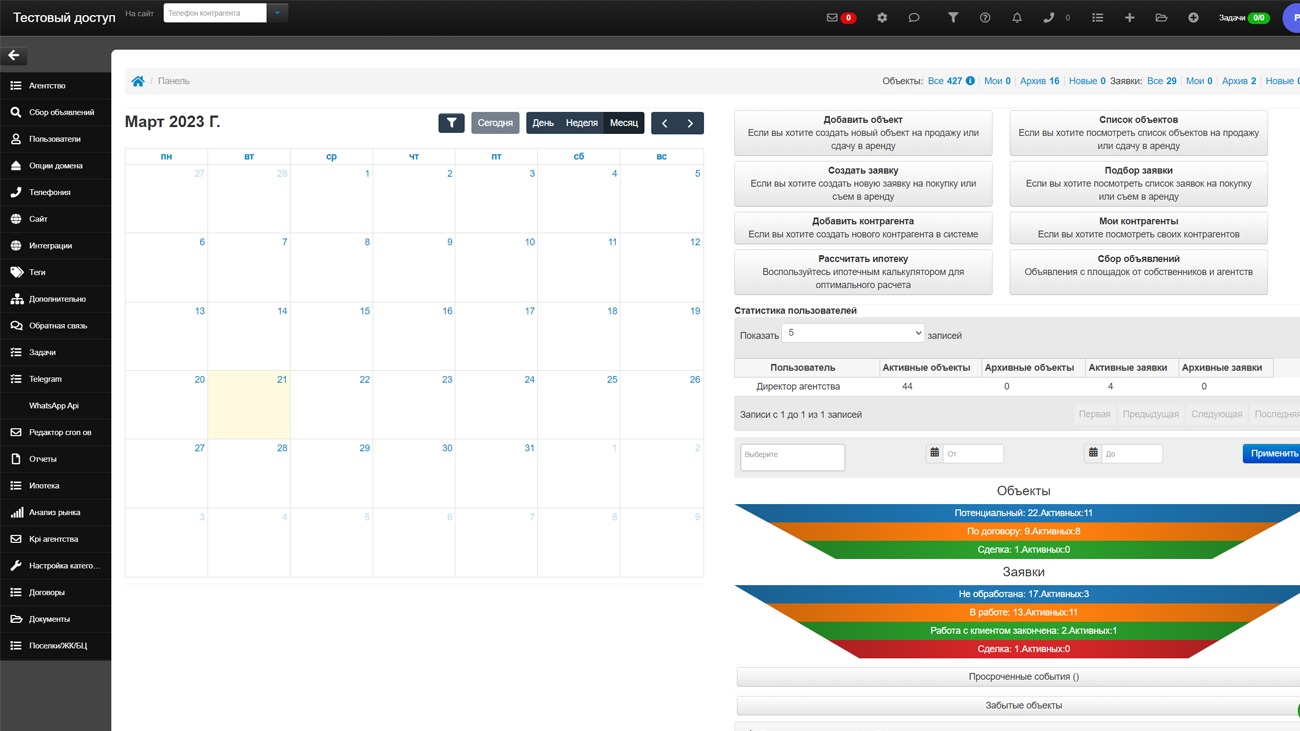Open the phone calls icon in header
1300x731 pixels.
pyautogui.click(x=1049, y=18)
